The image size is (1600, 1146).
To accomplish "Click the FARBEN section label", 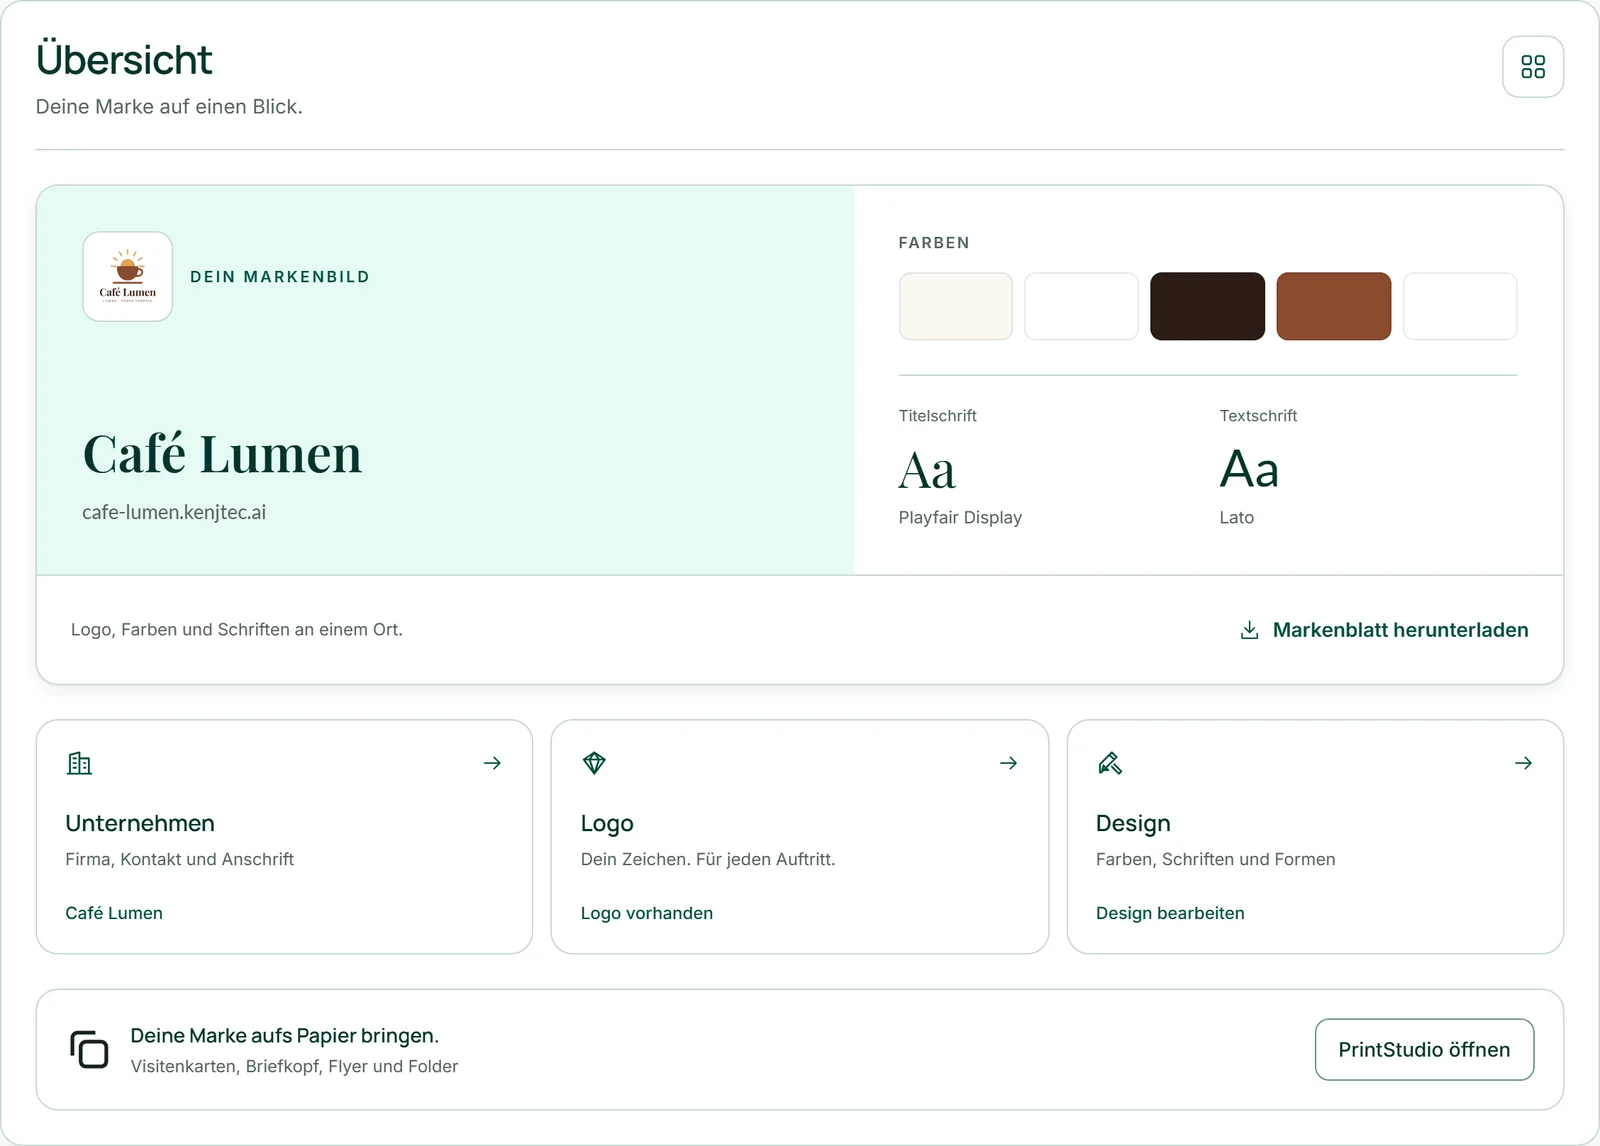I will (x=934, y=243).
